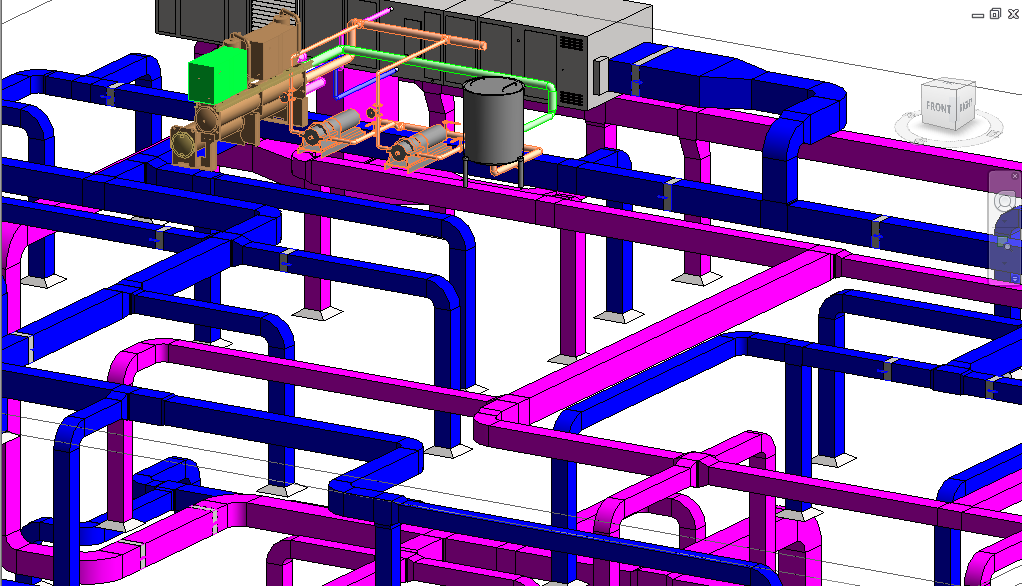Open the Steering Wheels tool in navigation bar
Viewport: 1022px width, 586px height.
(1004, 201)
